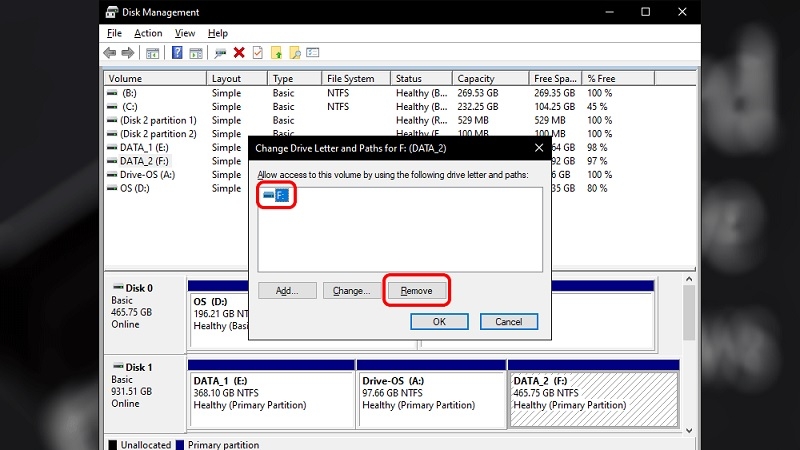Sort by the Type column header
The image size is (800, 450).
[x=294, y=79]
